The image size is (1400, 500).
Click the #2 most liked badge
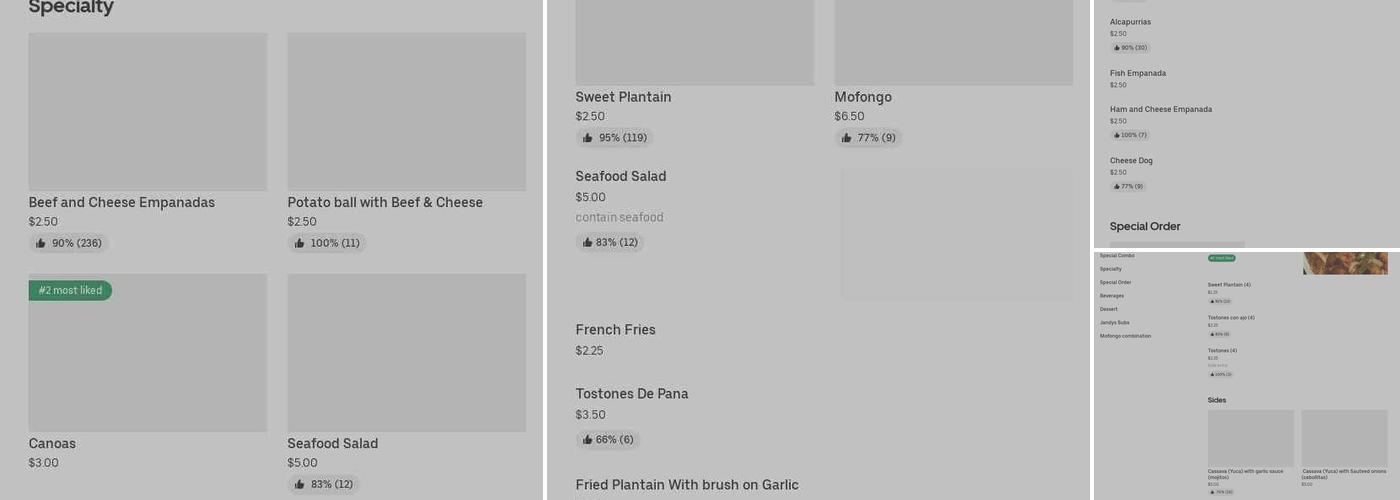coord(70,291)
